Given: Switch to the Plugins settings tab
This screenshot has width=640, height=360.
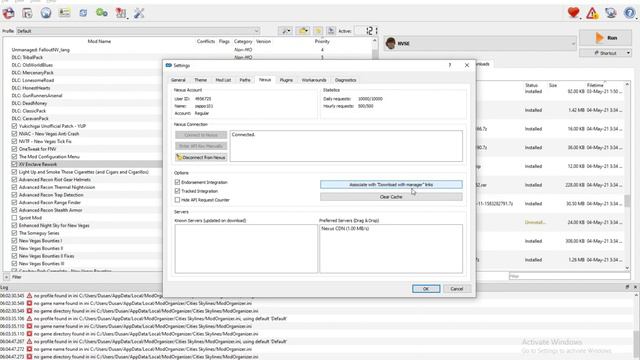Looking at the screenshot, I should click(286, 80).
